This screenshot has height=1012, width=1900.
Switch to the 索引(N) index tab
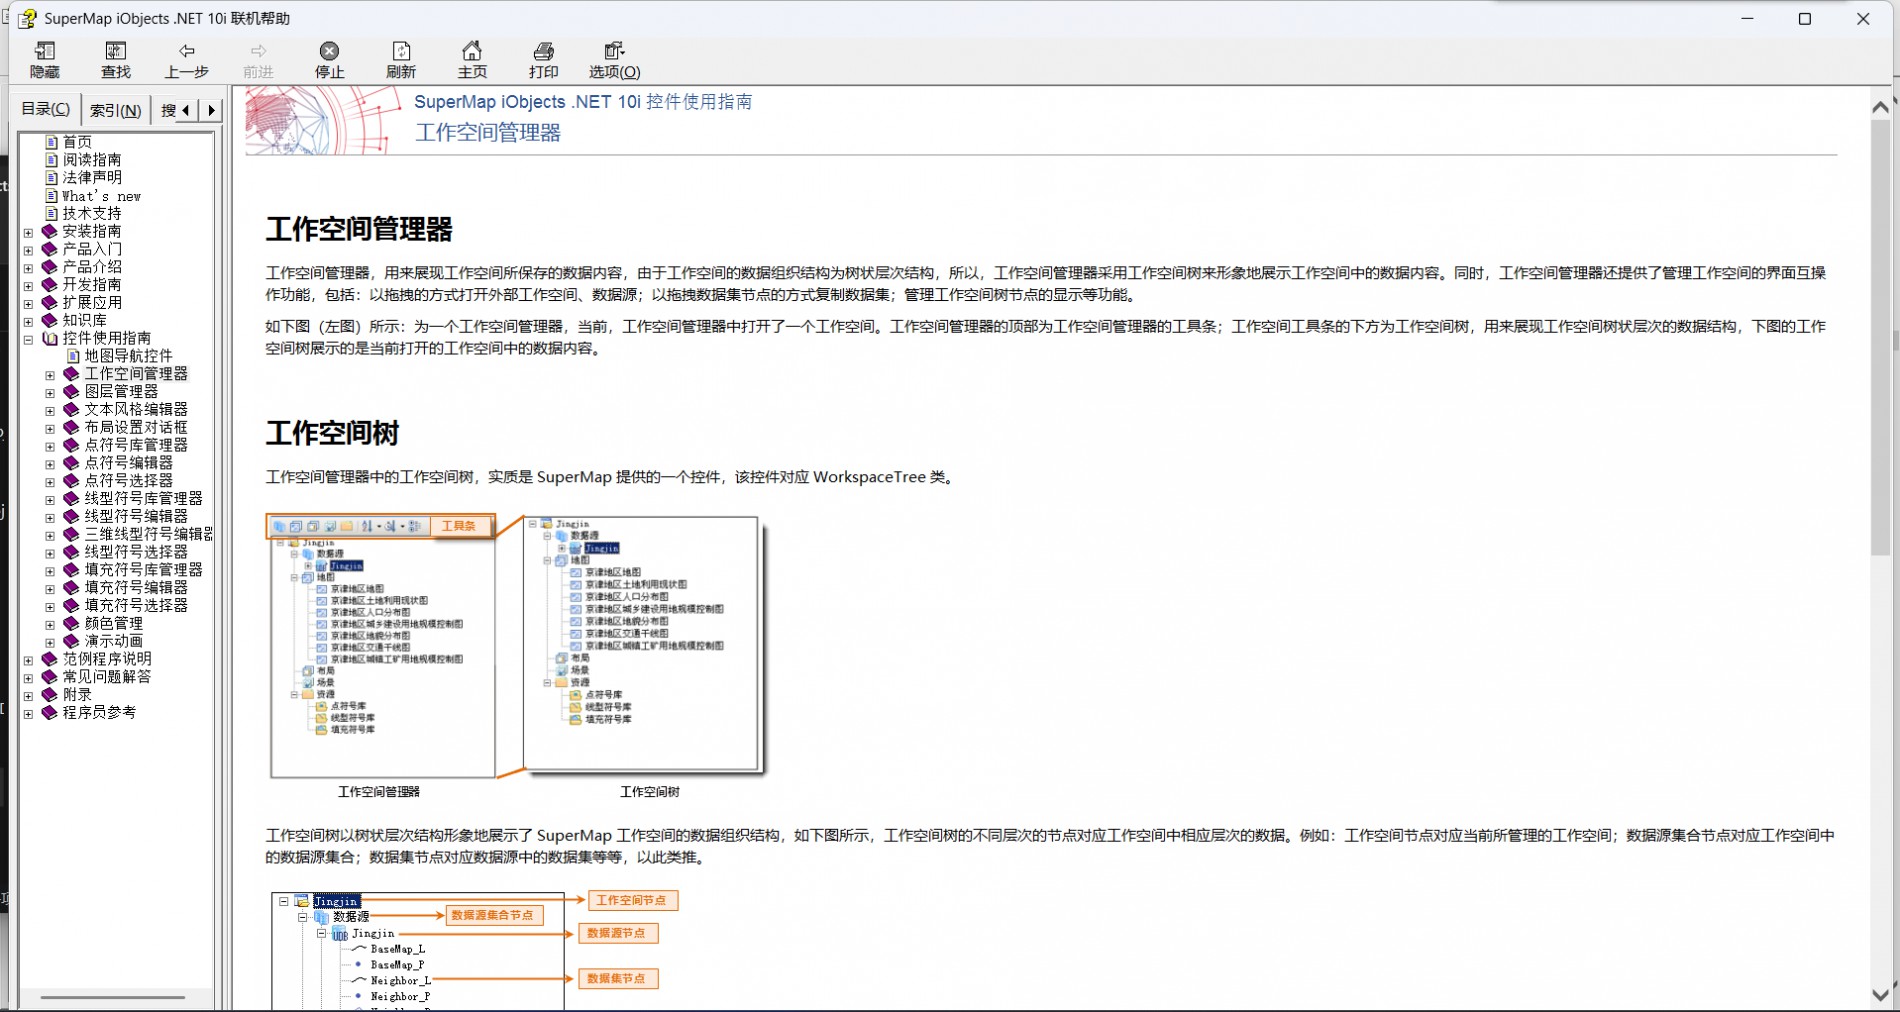point(115,110)
